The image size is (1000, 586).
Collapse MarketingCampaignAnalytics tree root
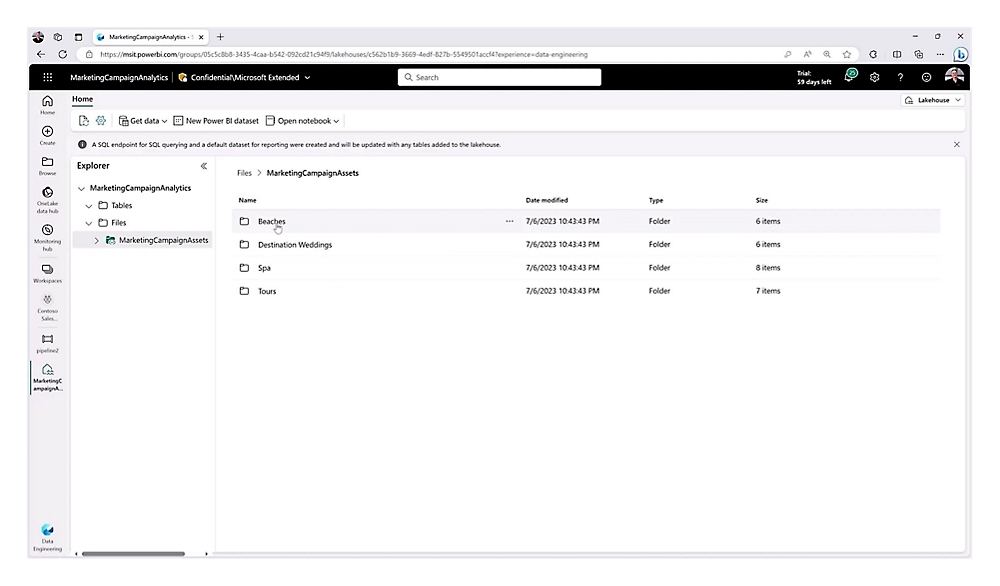[x=81, y=189]
